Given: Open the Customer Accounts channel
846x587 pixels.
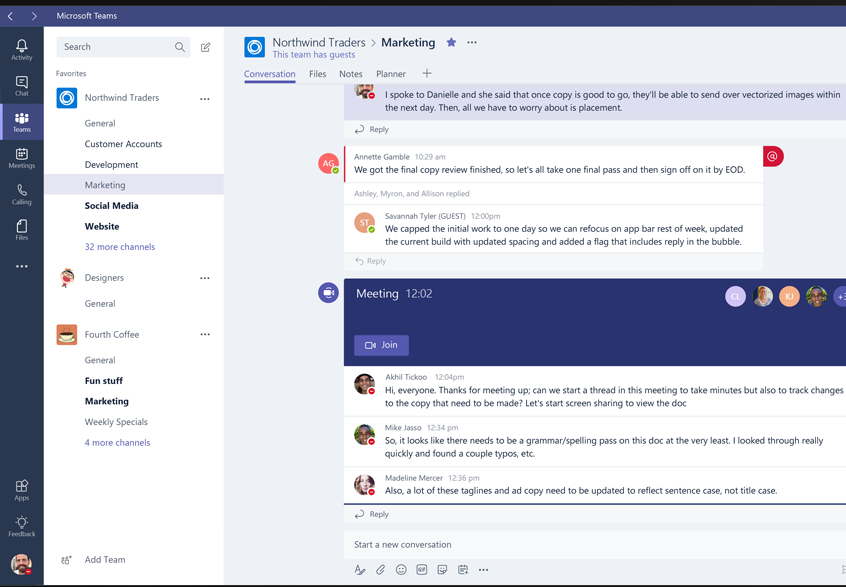Looking at the screenshot, I should click(x=123, y=144).
